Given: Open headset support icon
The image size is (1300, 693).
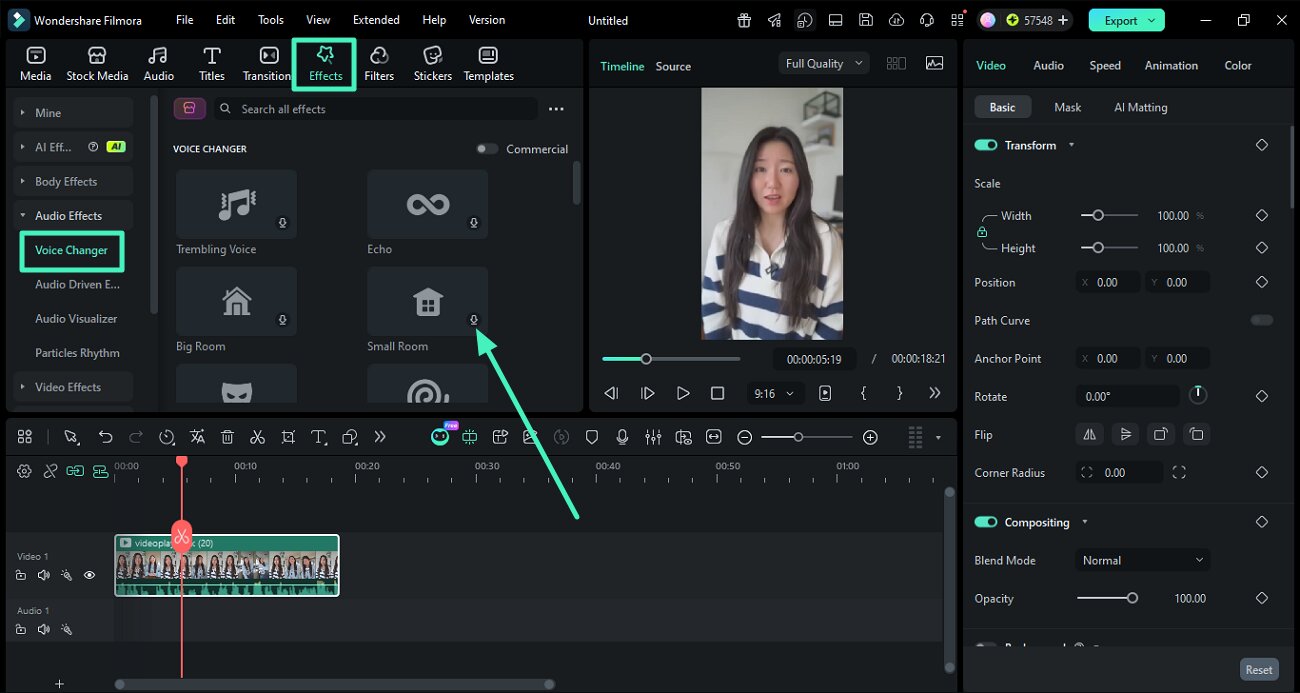Looking at the screenshot, I should tap(927, 20).
